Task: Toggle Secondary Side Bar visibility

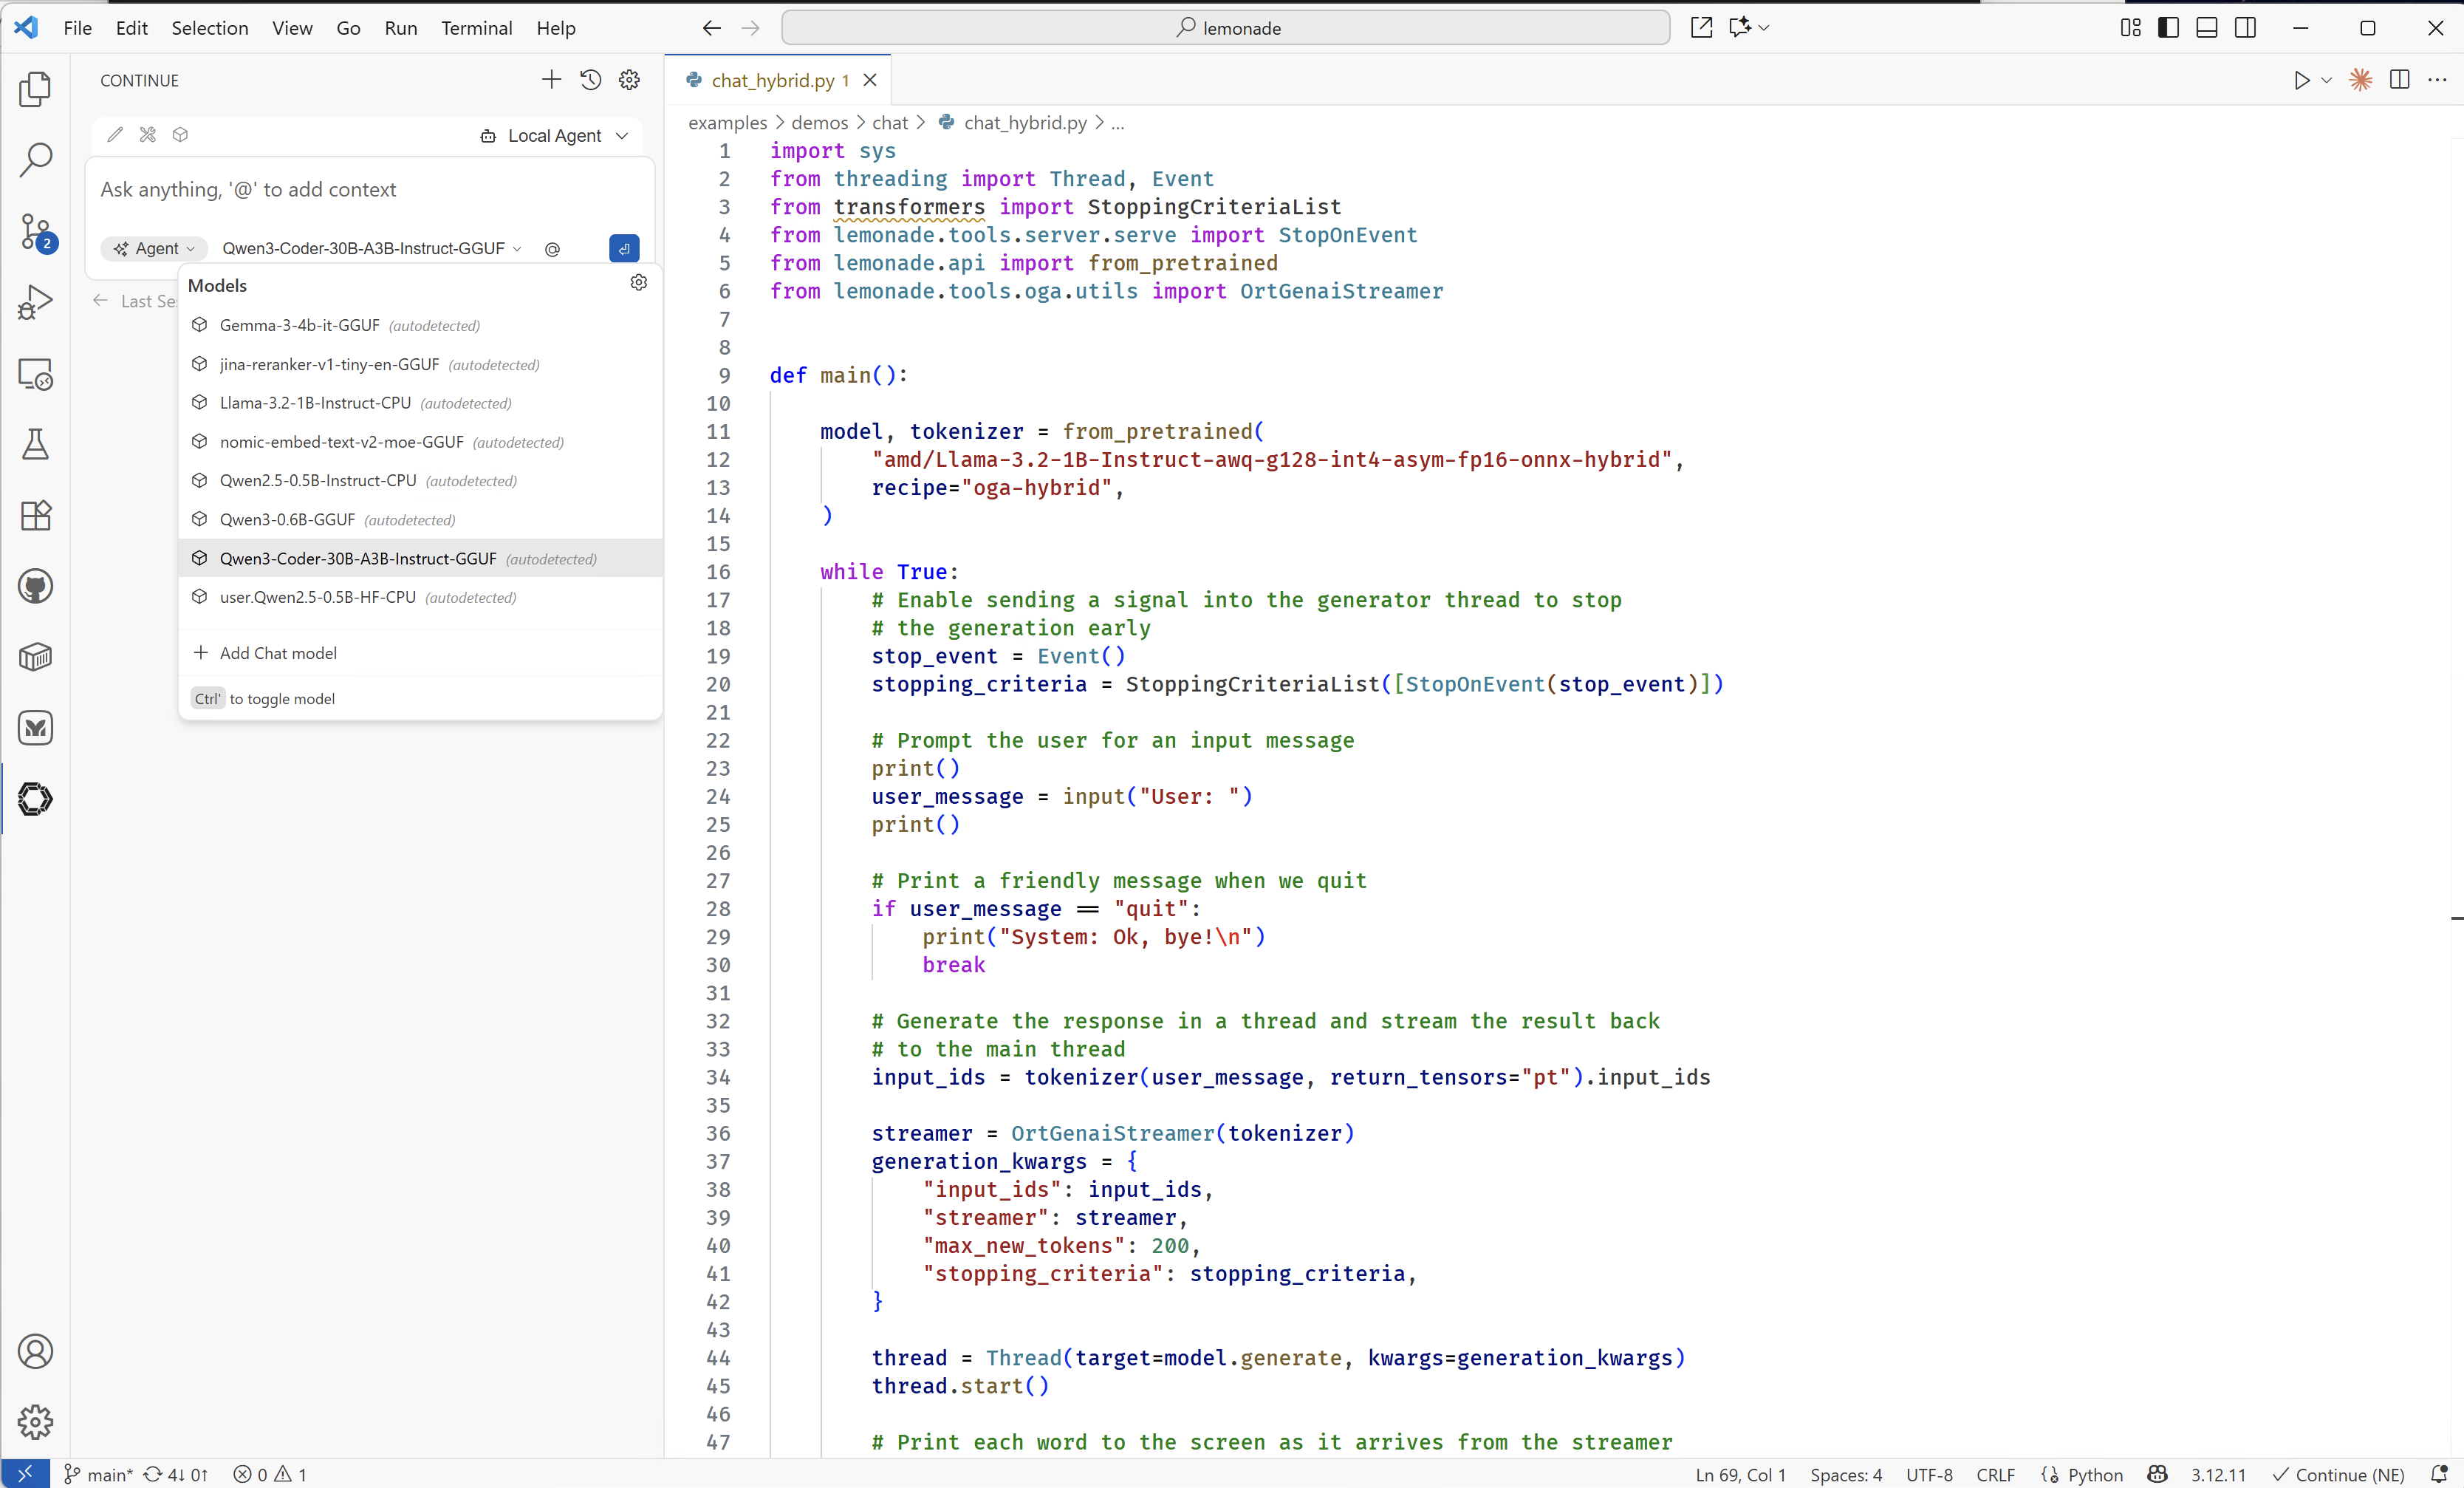Action: click(2245, 28)
